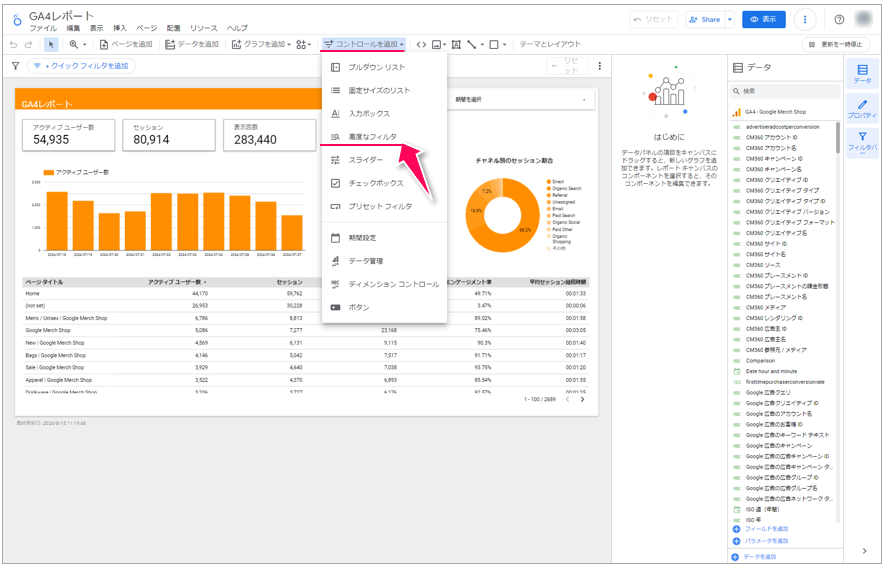Select the pointer selection tool
The height and width of the screenshot is (567, 885).
point(51,44)
